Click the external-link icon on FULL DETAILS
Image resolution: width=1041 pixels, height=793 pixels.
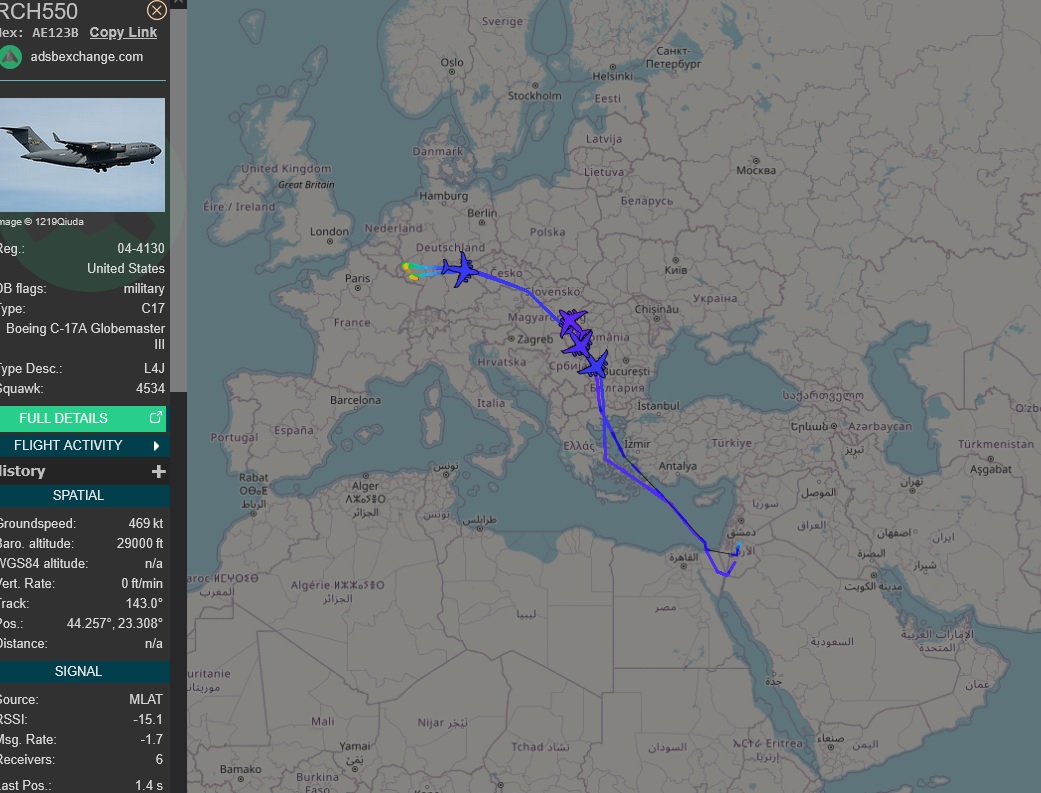(155, 418)
